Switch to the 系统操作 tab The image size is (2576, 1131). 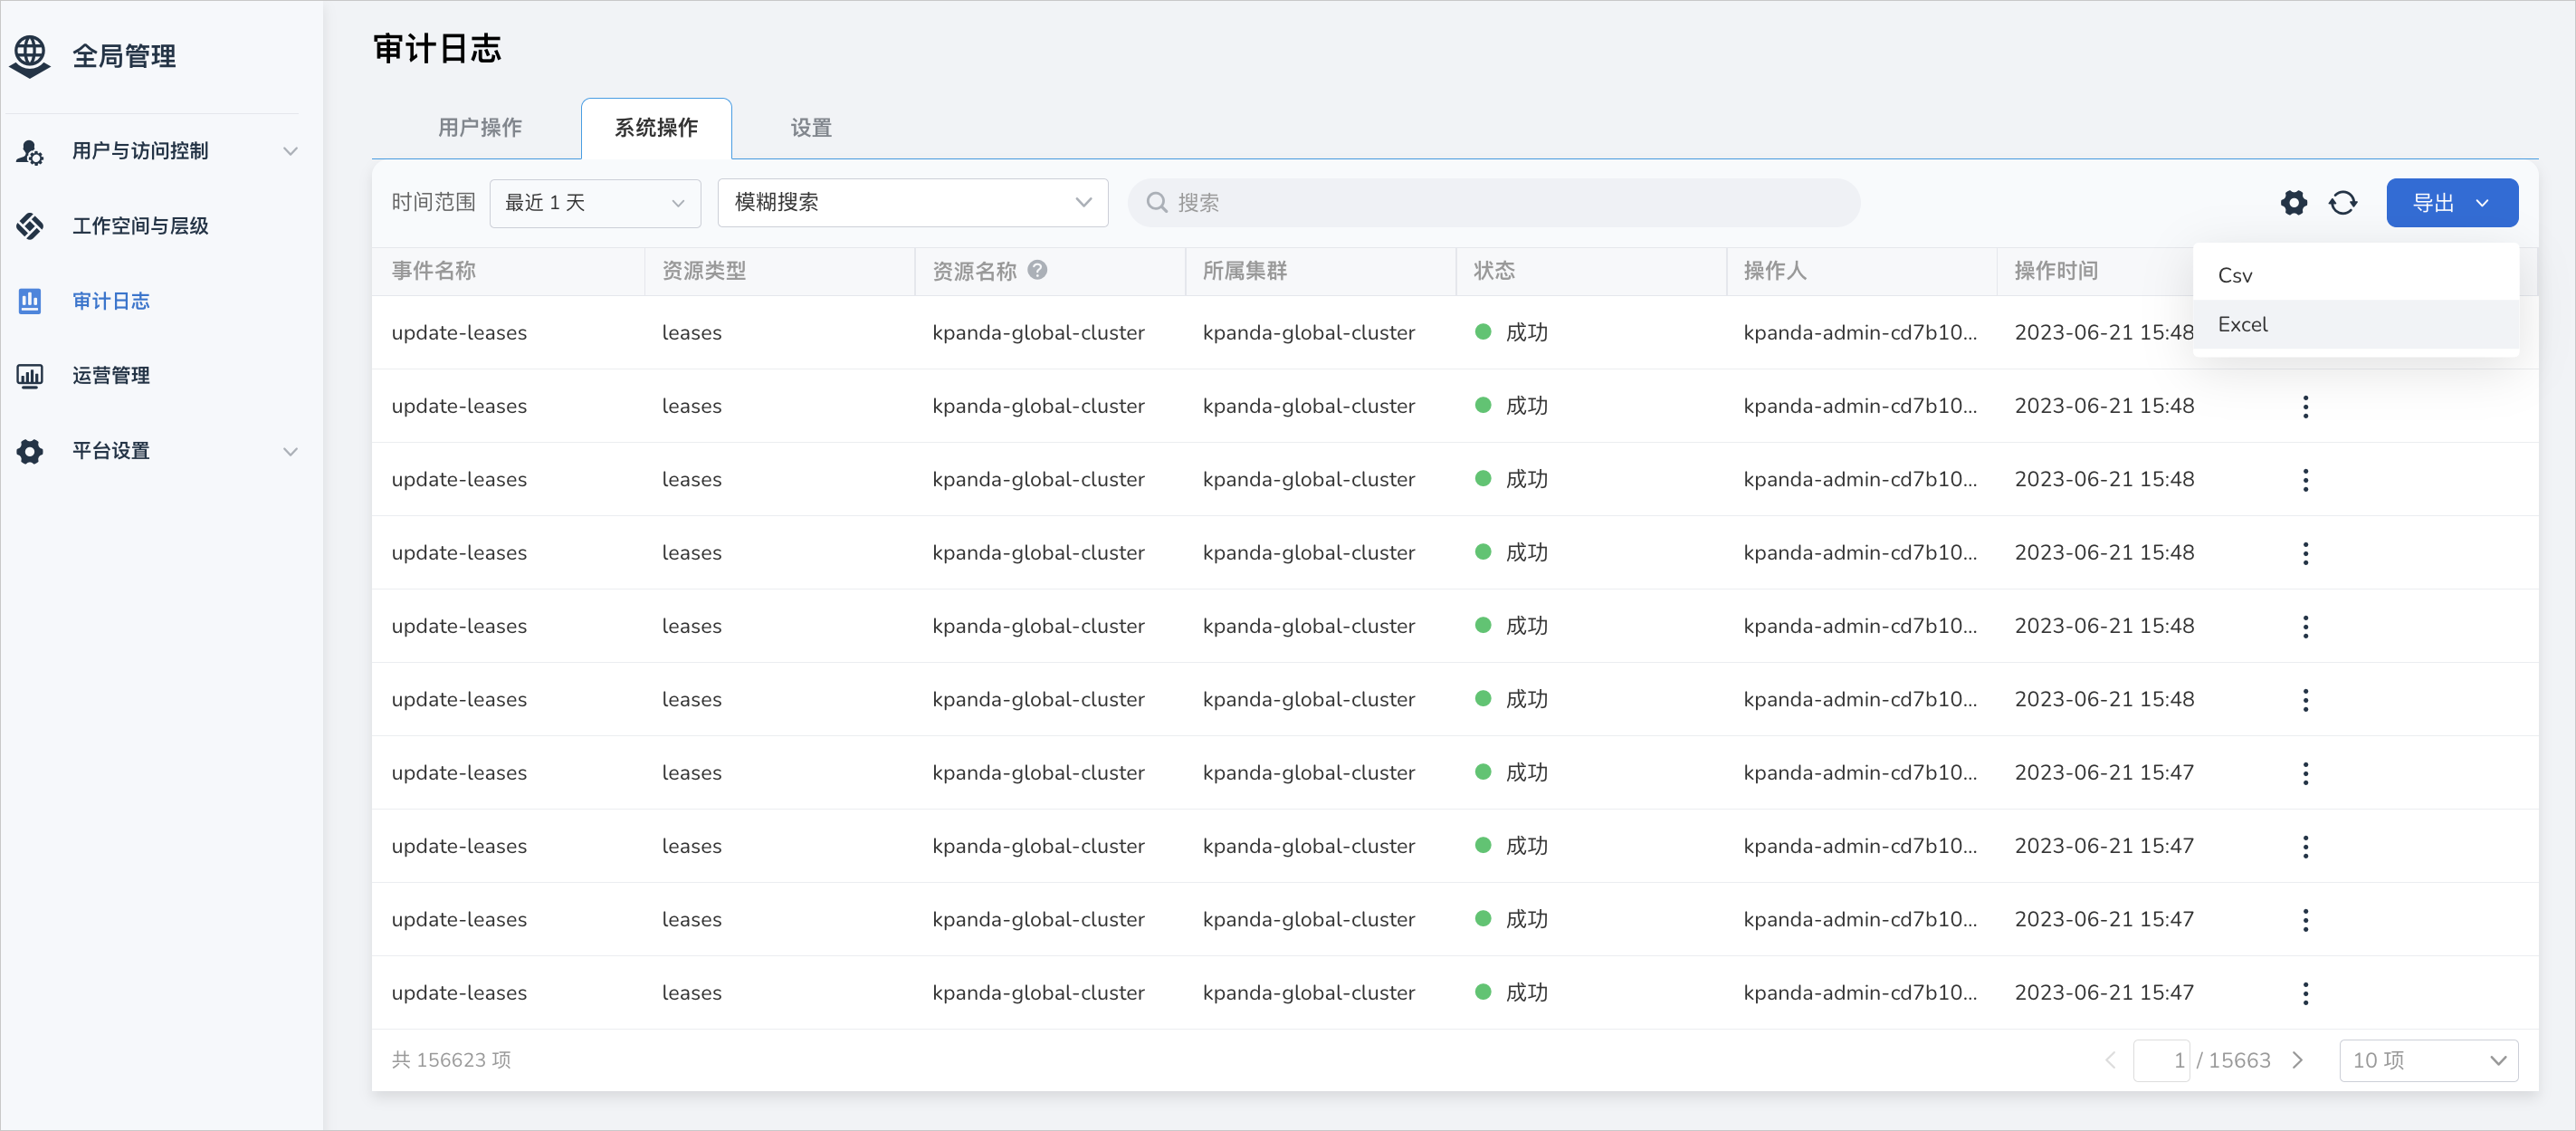tap(656, 127)
